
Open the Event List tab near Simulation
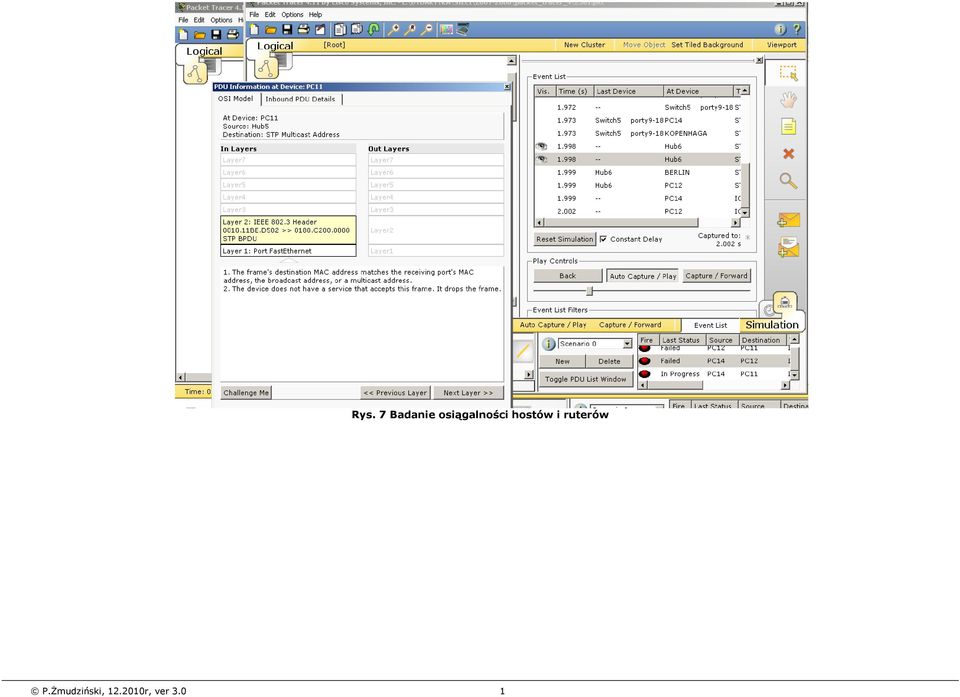click(710, 325)
